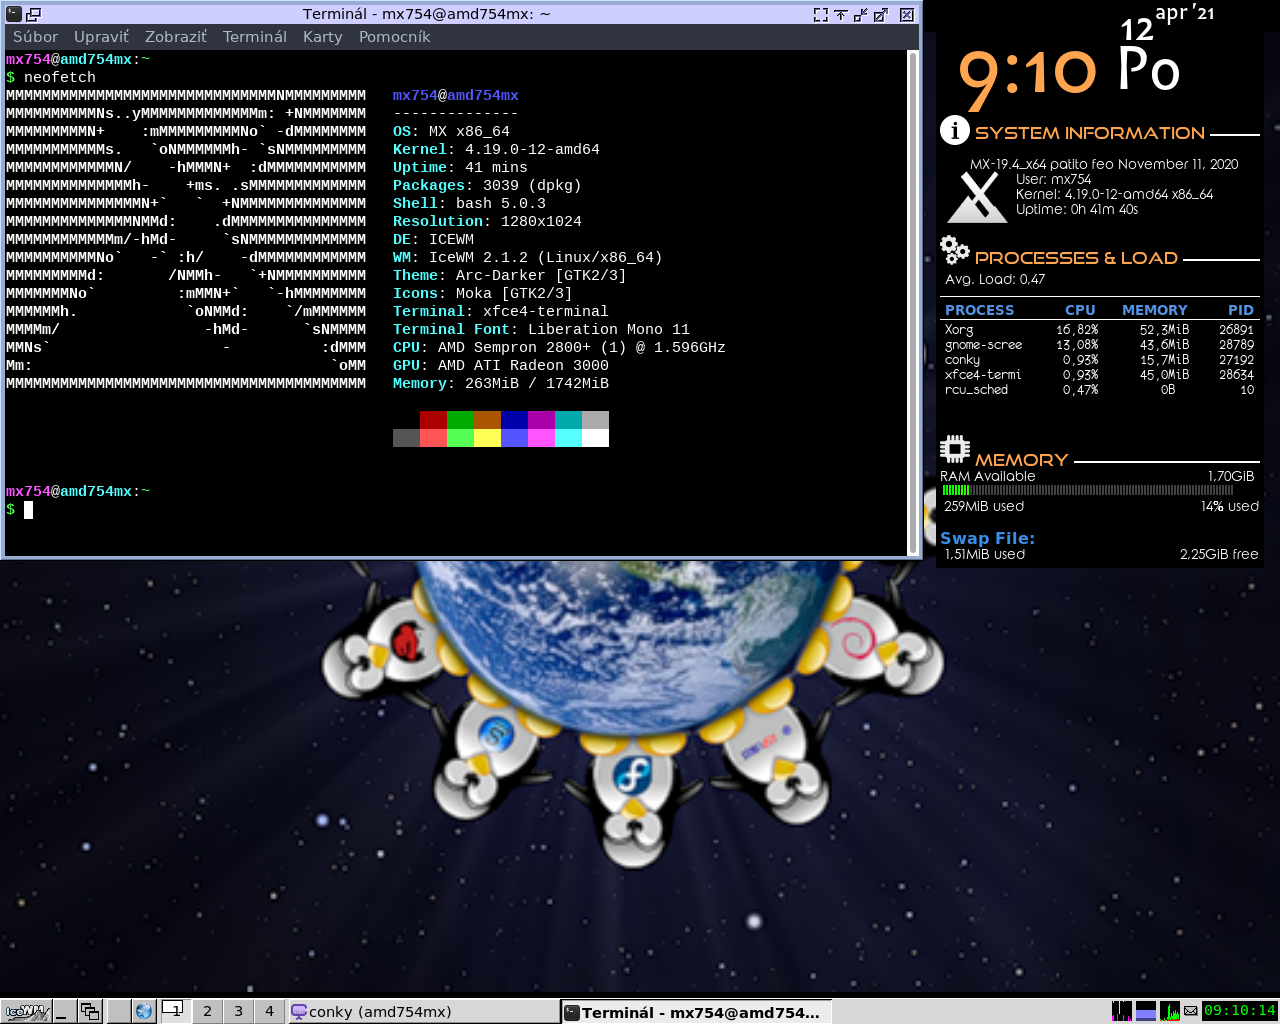Click the fullscreen icon in terminal titlebar
1280x1024 pixels.
point(820,15)
